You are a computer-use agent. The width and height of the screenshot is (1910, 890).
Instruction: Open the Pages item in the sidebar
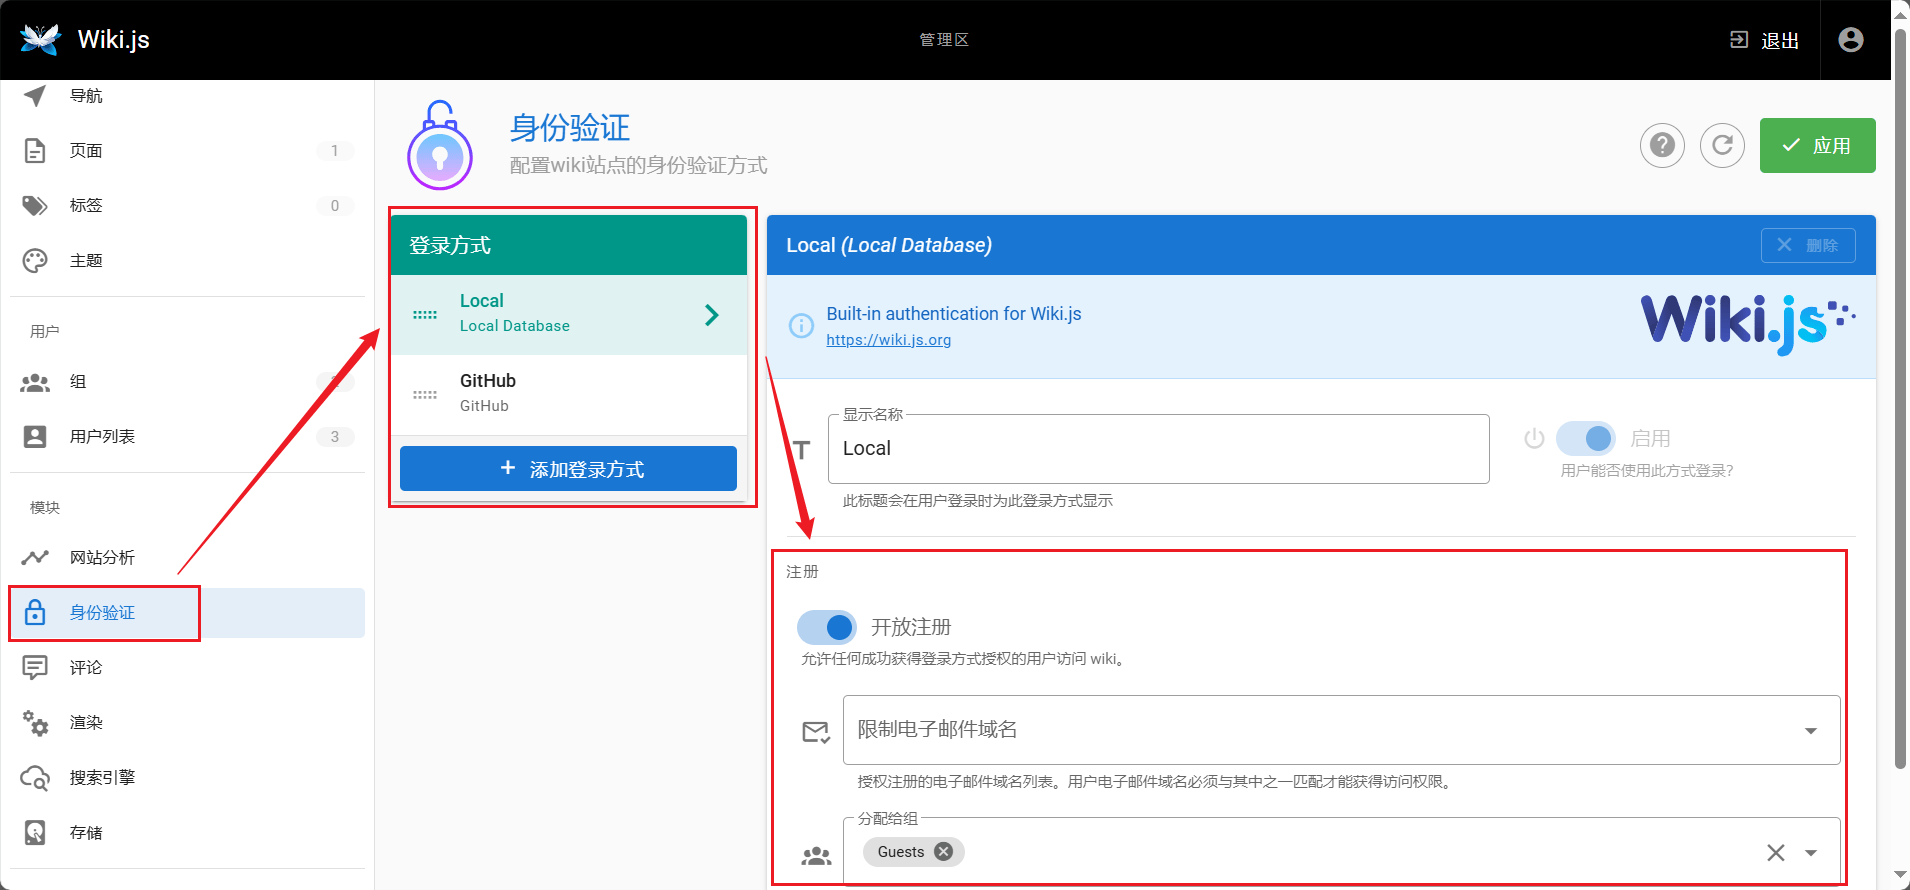pyautogui.click(x=86, y=151)
